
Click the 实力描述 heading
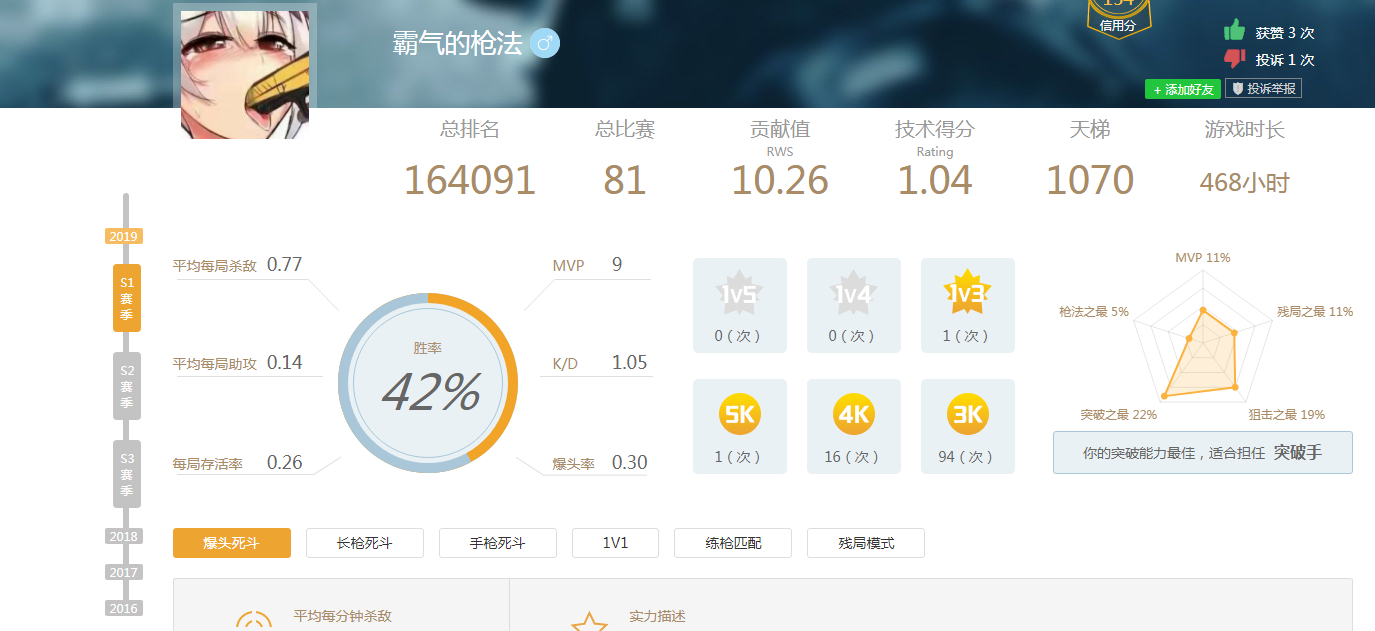tap(657, 617)
